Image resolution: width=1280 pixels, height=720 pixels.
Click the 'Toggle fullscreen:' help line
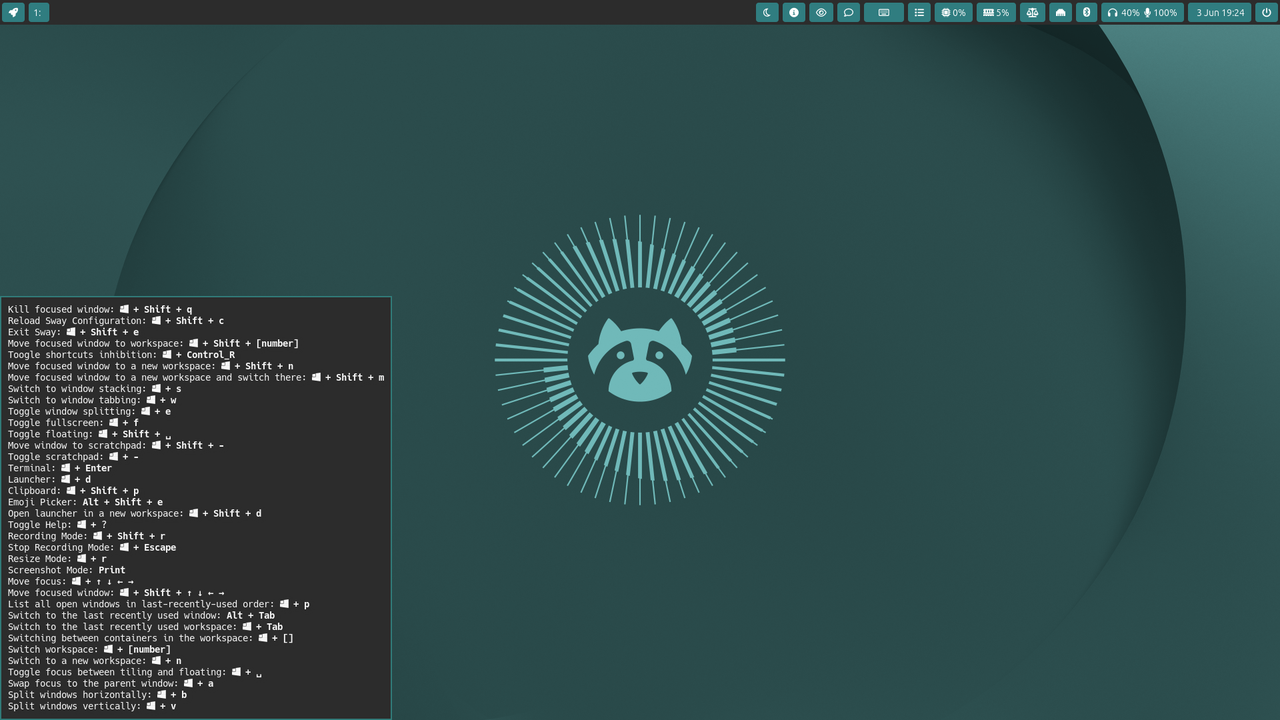73,423
